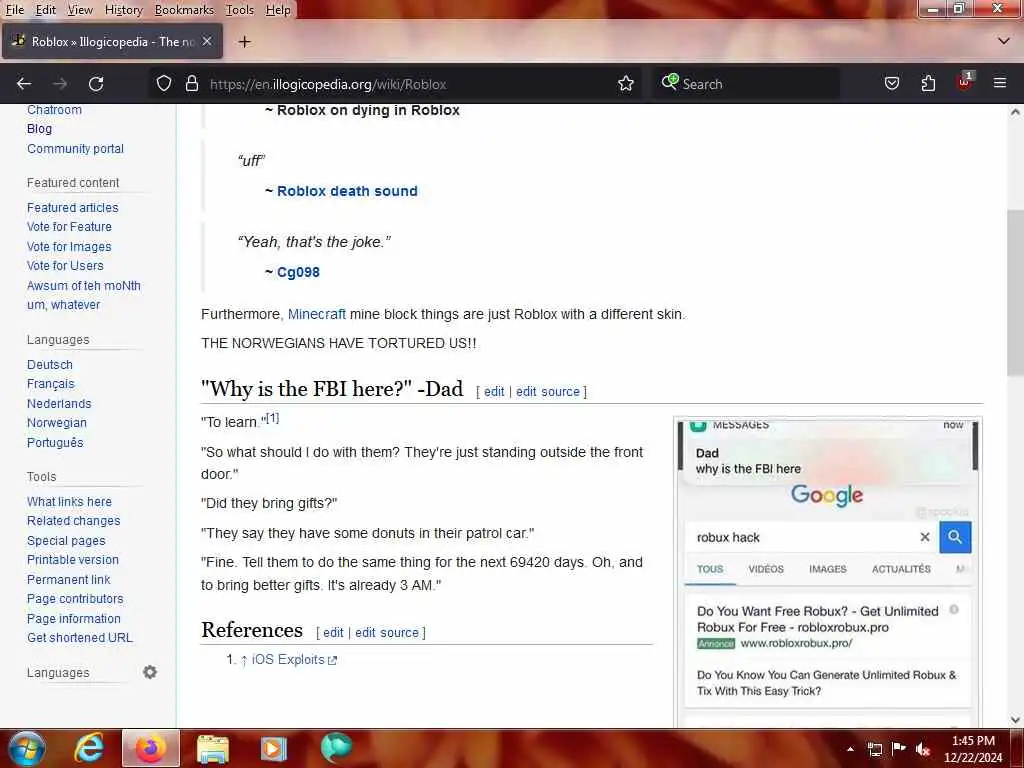Open the green chat app on taskbar
The image size is (1024, 768).
pos(336,748)
